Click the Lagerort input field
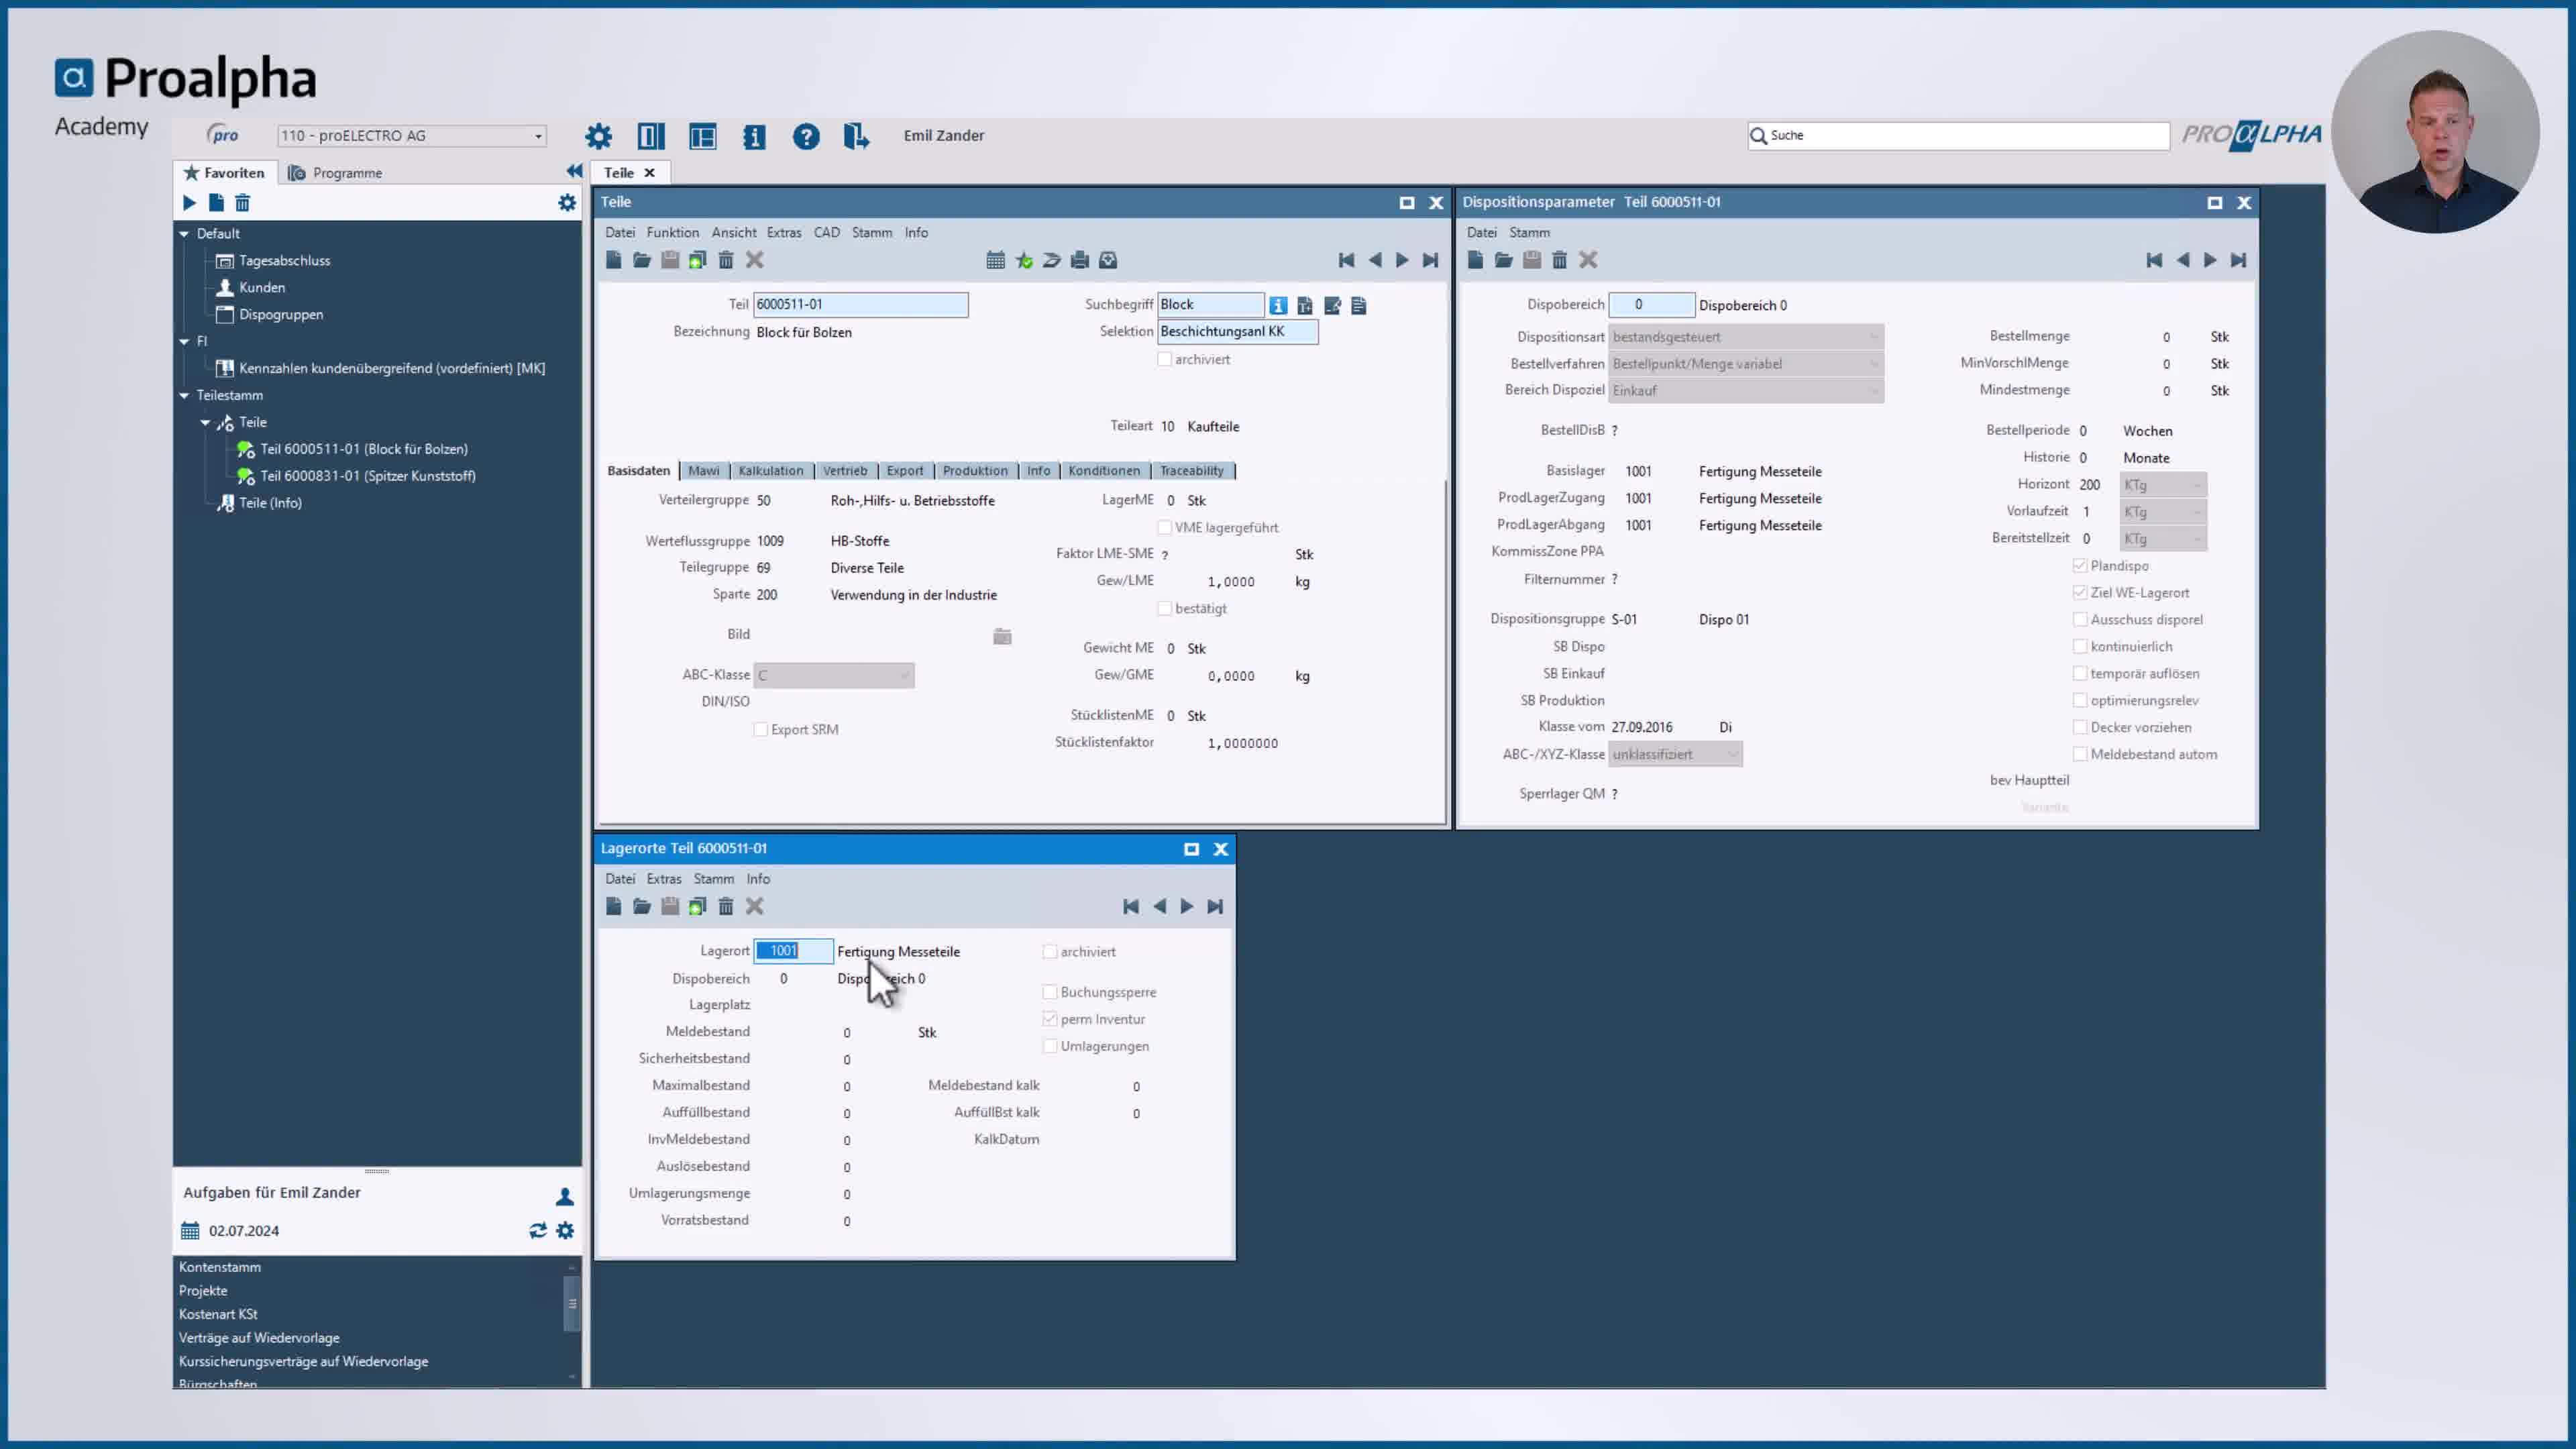2576x1449 pixels. tap(793, 951)
